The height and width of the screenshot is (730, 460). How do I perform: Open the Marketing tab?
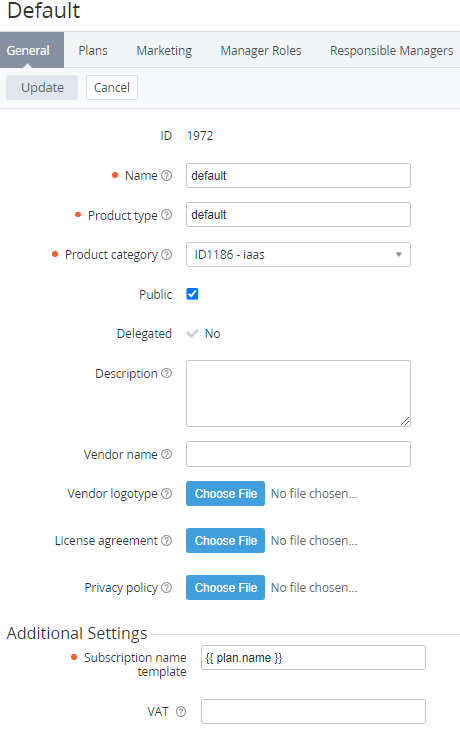[164, 50]
